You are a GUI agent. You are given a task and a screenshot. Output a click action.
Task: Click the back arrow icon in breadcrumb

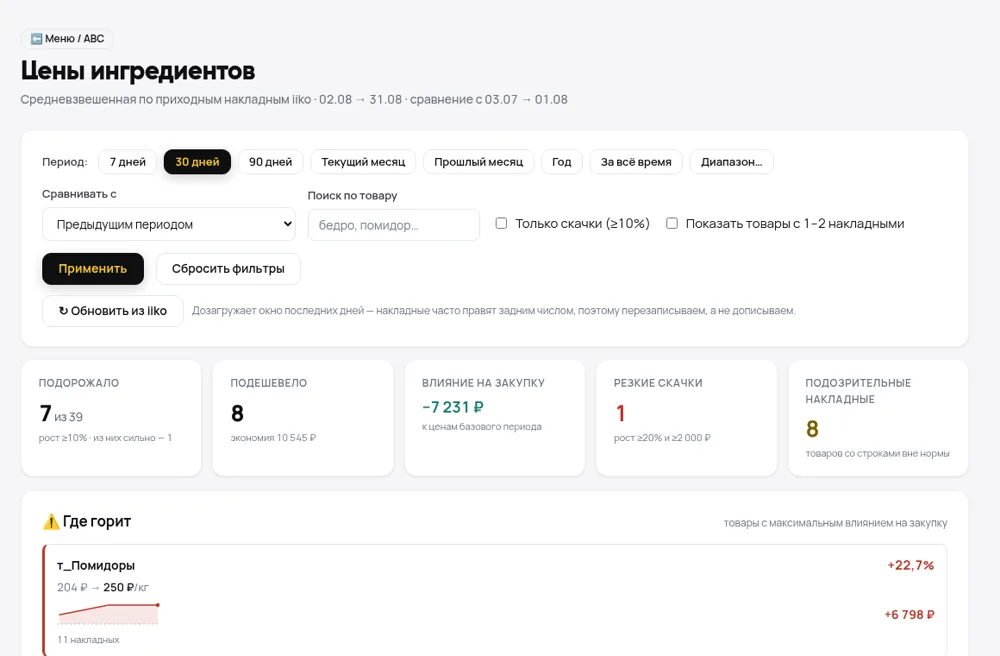pos(36,39)
